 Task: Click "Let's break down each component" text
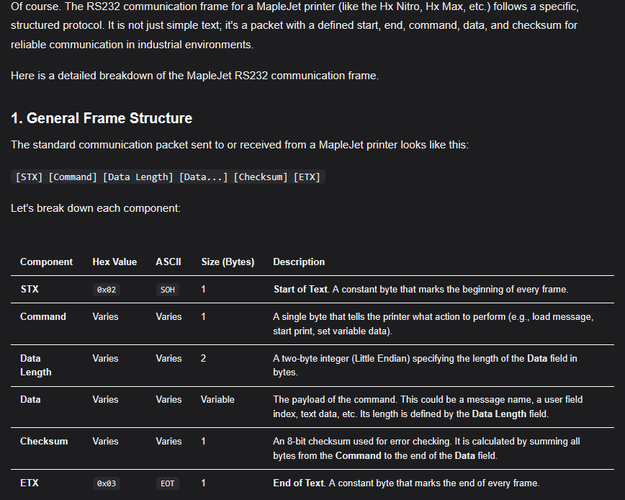coord(96,208)
